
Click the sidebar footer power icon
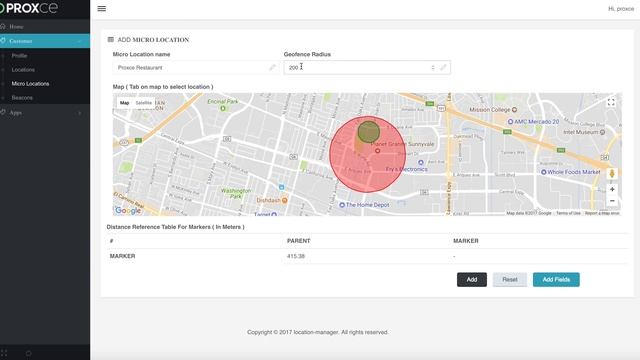pos(29,353)
